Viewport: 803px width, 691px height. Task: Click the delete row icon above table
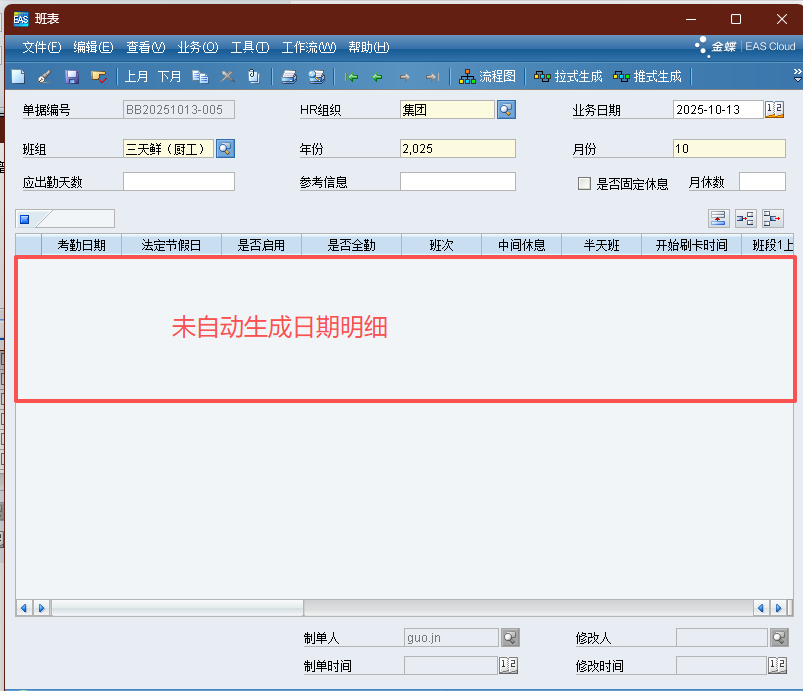pyautogui.click(x=772, y=218)
